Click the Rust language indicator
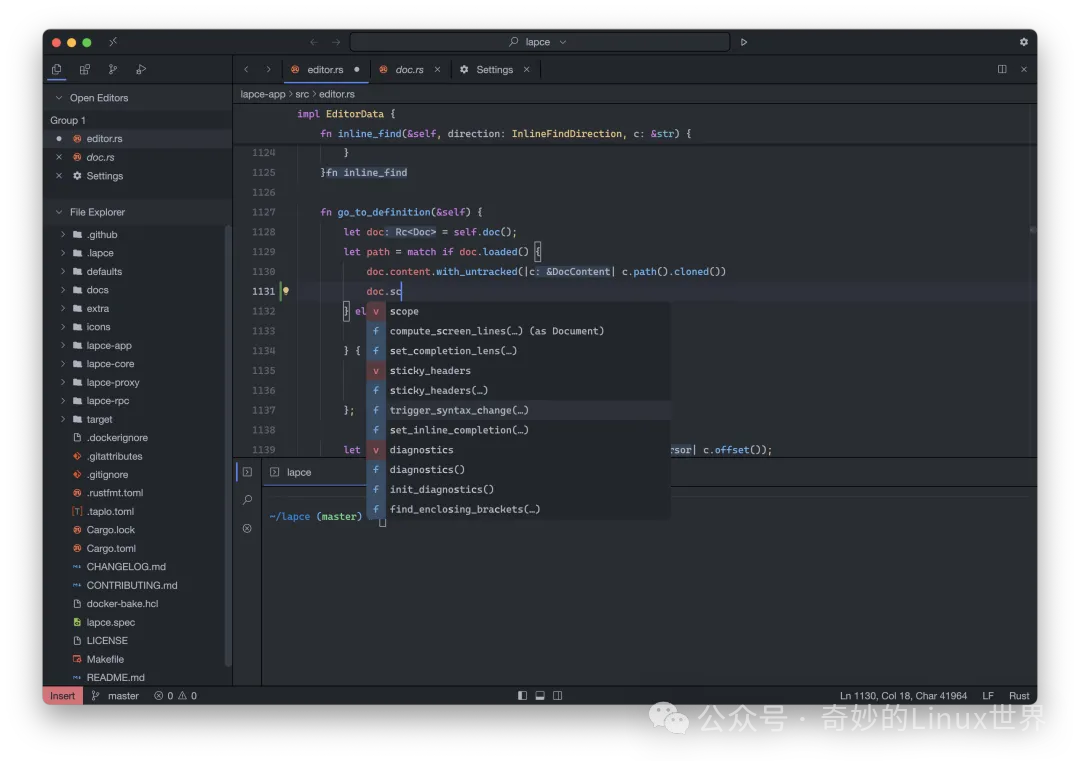The width and height of the screenshot is (1080, 761). [1019, 696]
